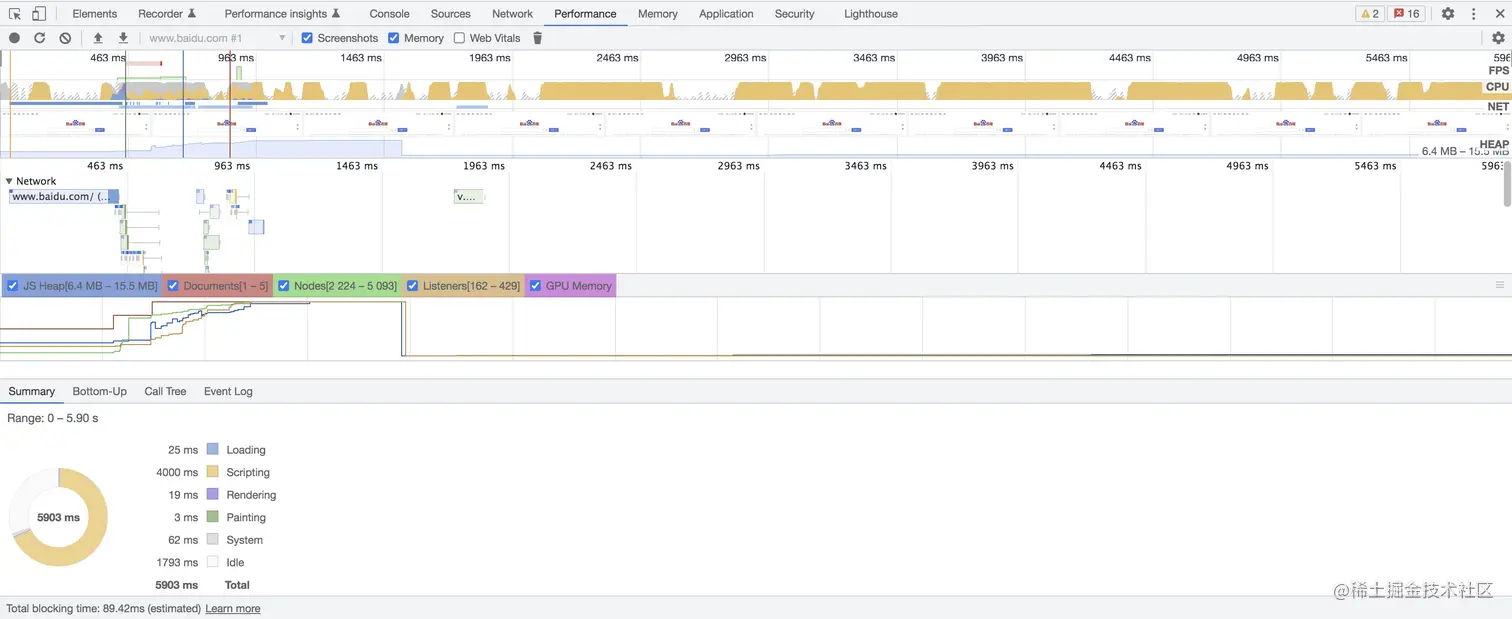
Task: Click the www.baidu.com/ network request bar
Action: (64, 196)
